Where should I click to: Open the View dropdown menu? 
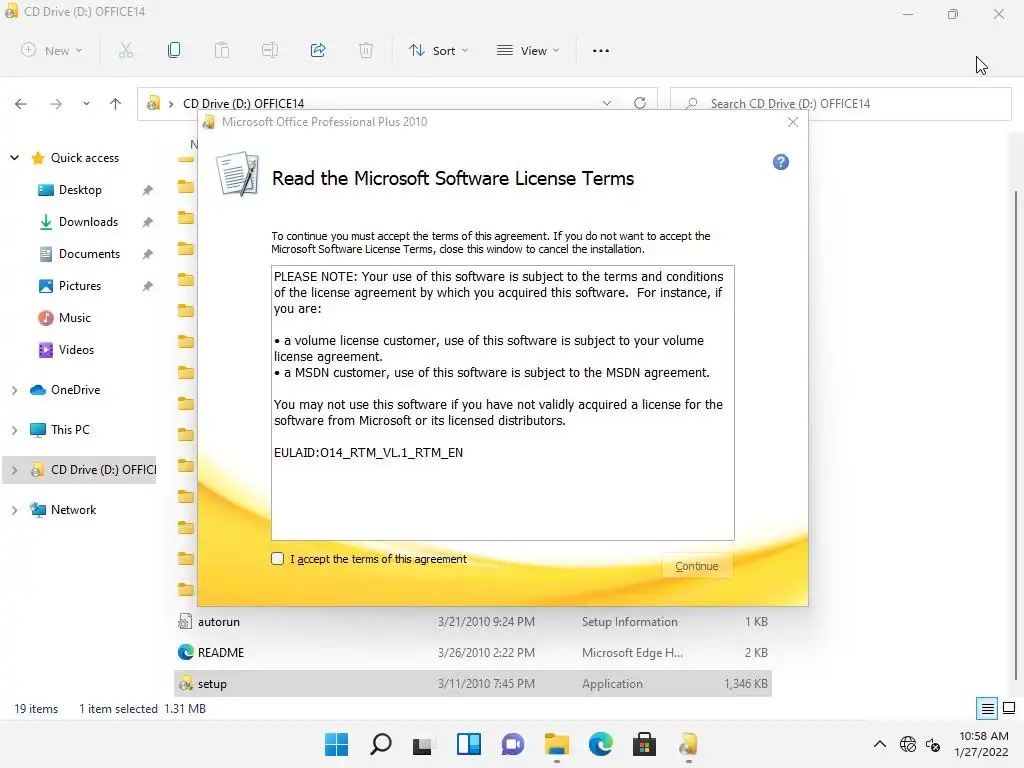528,50
